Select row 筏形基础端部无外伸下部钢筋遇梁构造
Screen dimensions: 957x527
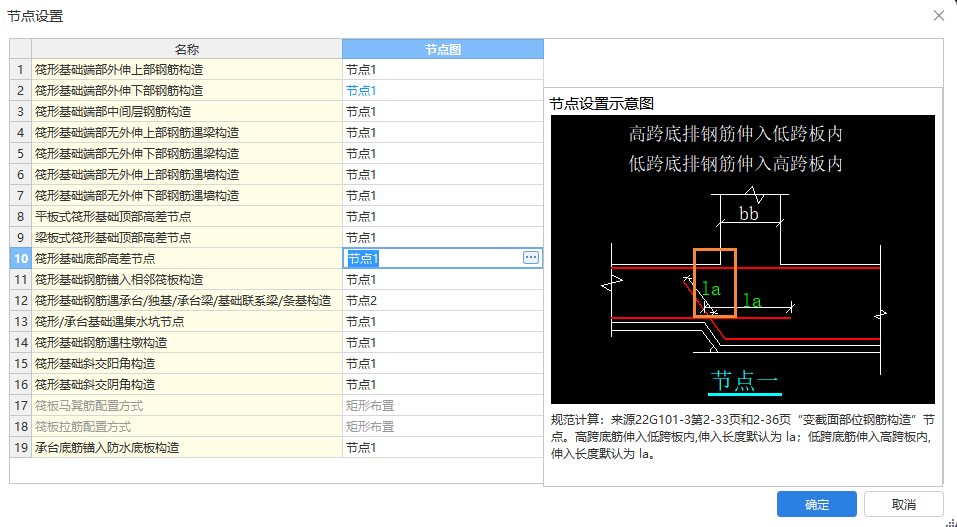[187, 153]
